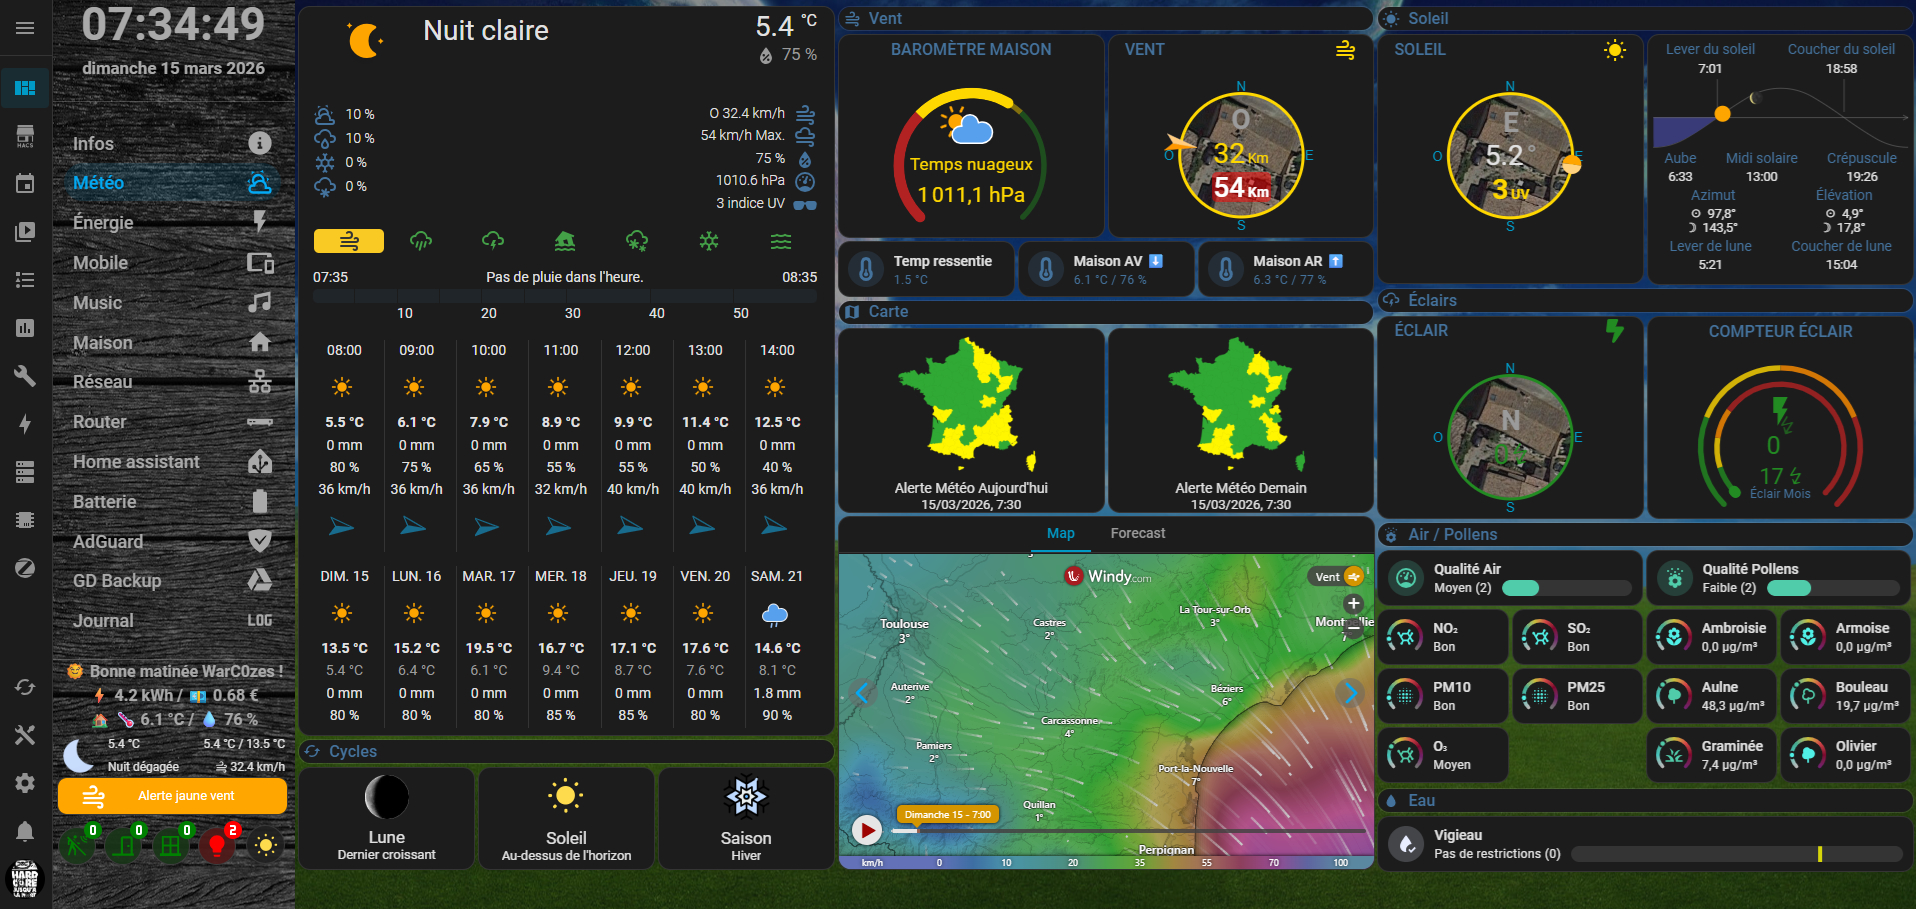Collapse the Vent section header
1916x909 pixels.
pos(1105,19)
